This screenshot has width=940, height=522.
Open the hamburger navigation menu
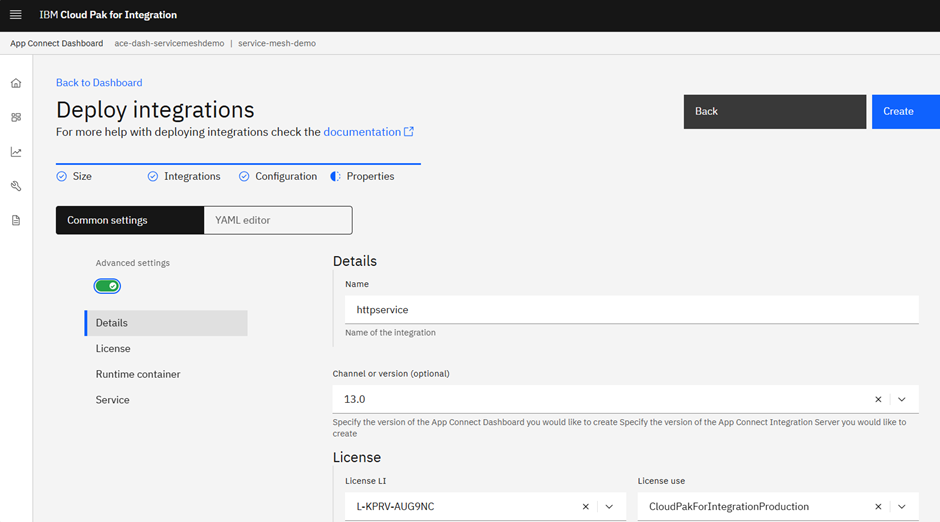tap(16, 15)
